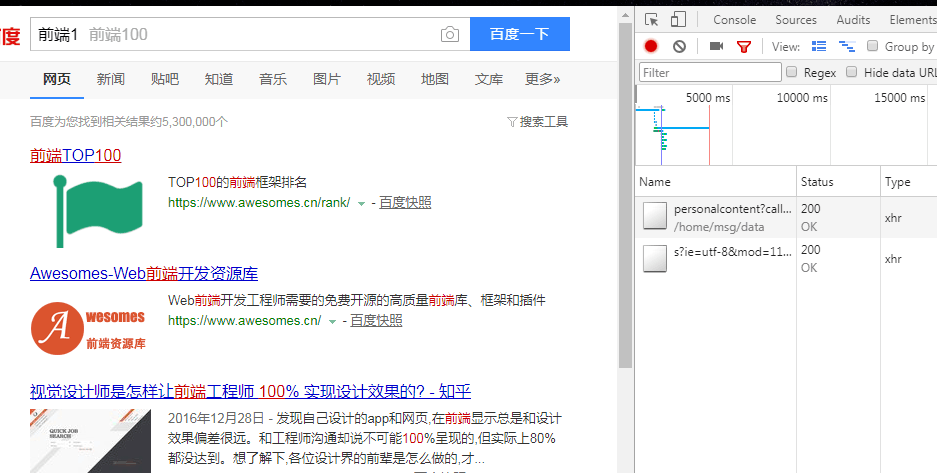This screenshot has width=937, height=473.
Task: Select the 网页 search tab
Action: (x=57, y=79)
